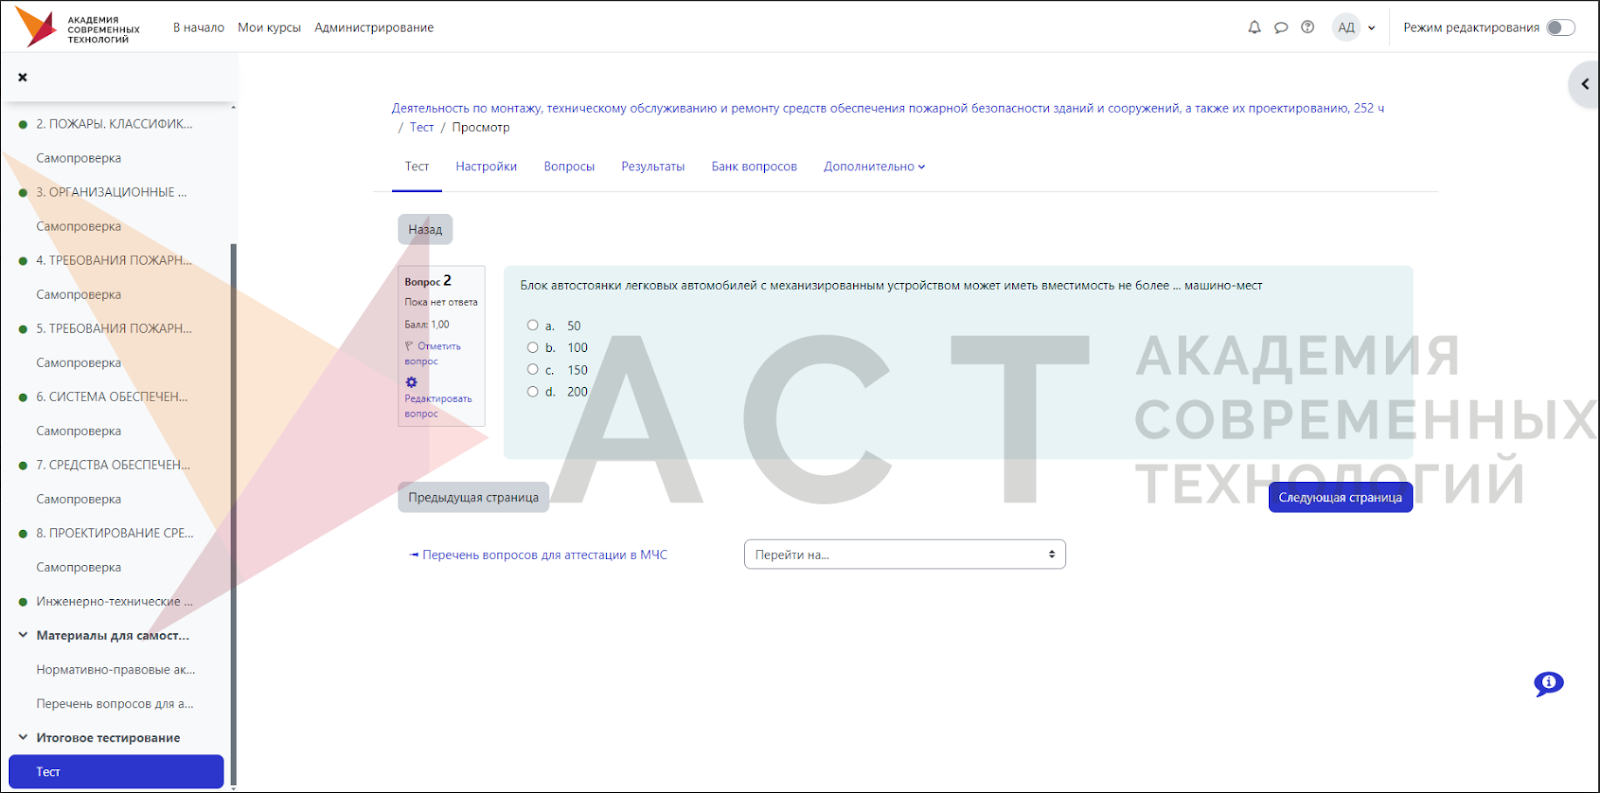Viewport: 1600px width, 793px height.
Task: Open Перечень вопросов для а... in the sidebar
Action: click(115, 704)
